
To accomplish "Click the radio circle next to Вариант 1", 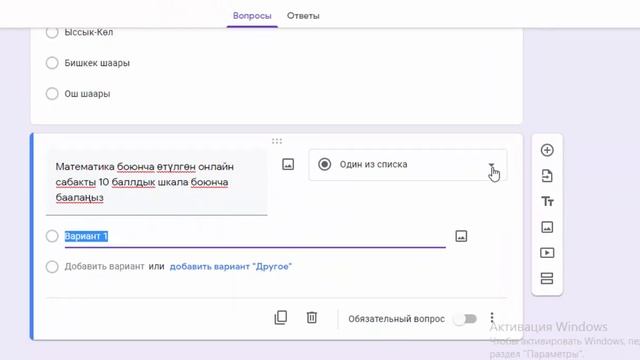I will click(52, 236).
